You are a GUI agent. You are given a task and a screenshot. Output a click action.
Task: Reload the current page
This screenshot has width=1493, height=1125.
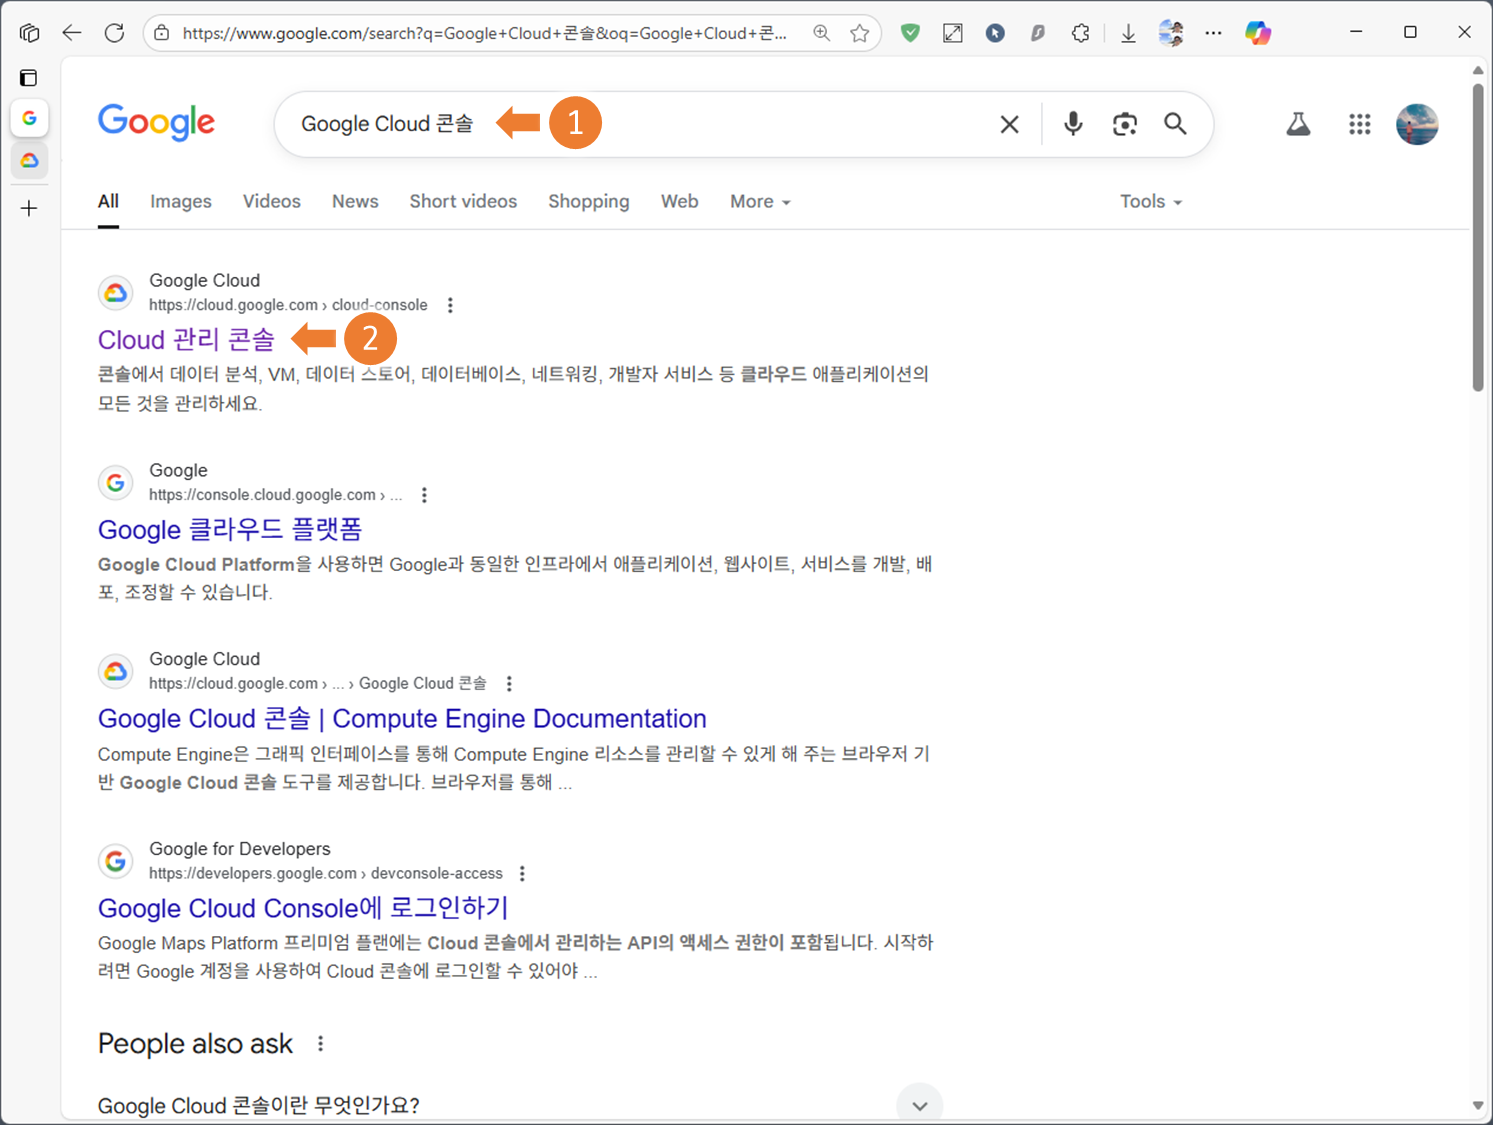point(115,33)
